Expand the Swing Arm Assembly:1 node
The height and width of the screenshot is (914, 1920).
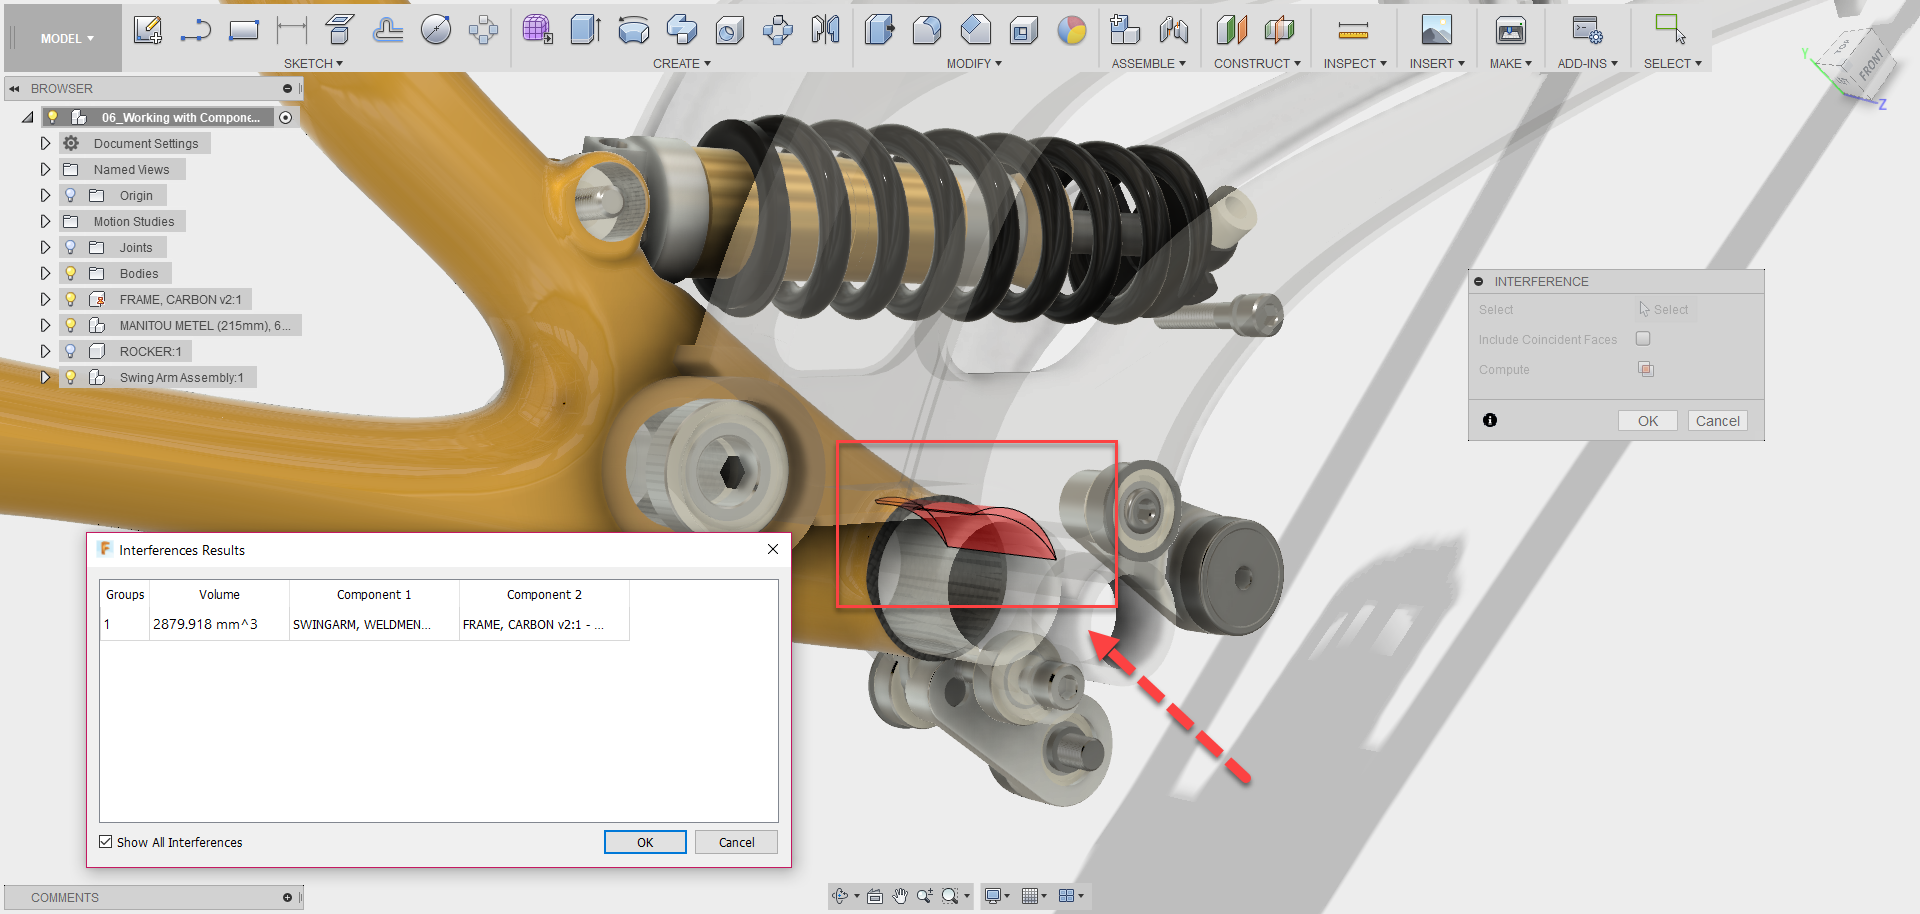(x=45, y=377)
